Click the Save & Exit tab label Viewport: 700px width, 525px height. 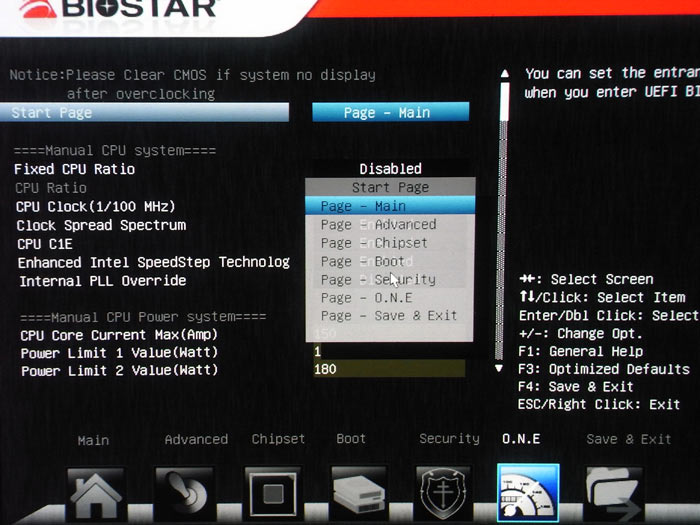(629, 439)
